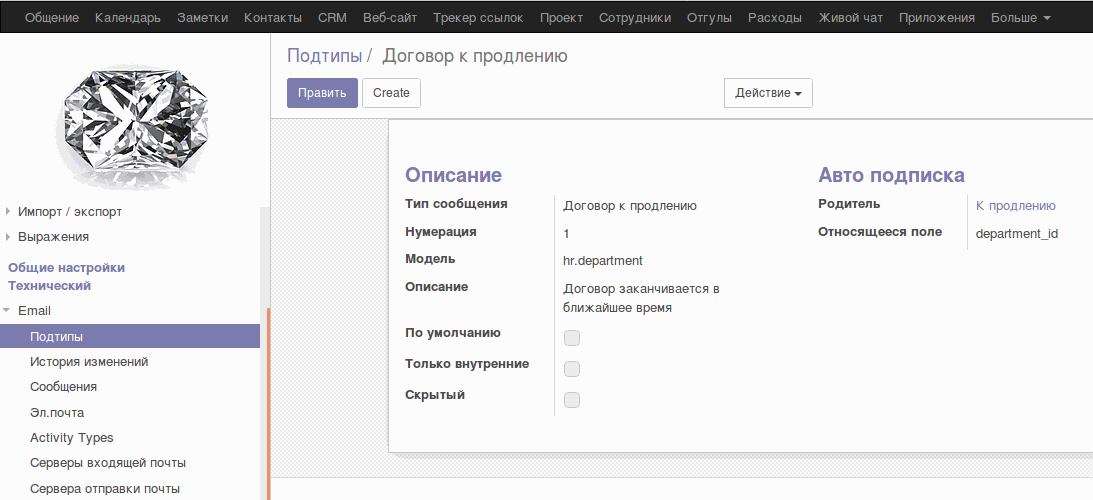Follow the 'К продлению' parent link
Image resolution: width=1093 pixels, height=500 pixels.
(1015, 206)
